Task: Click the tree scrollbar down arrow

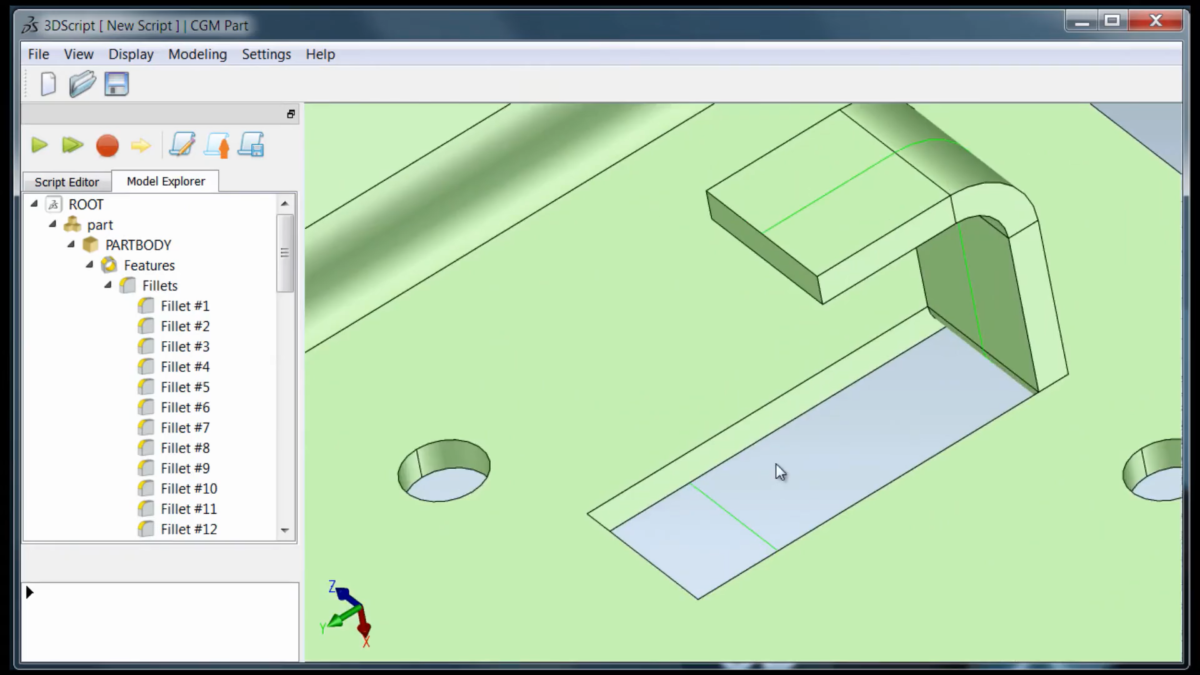Action: [285, 530]
